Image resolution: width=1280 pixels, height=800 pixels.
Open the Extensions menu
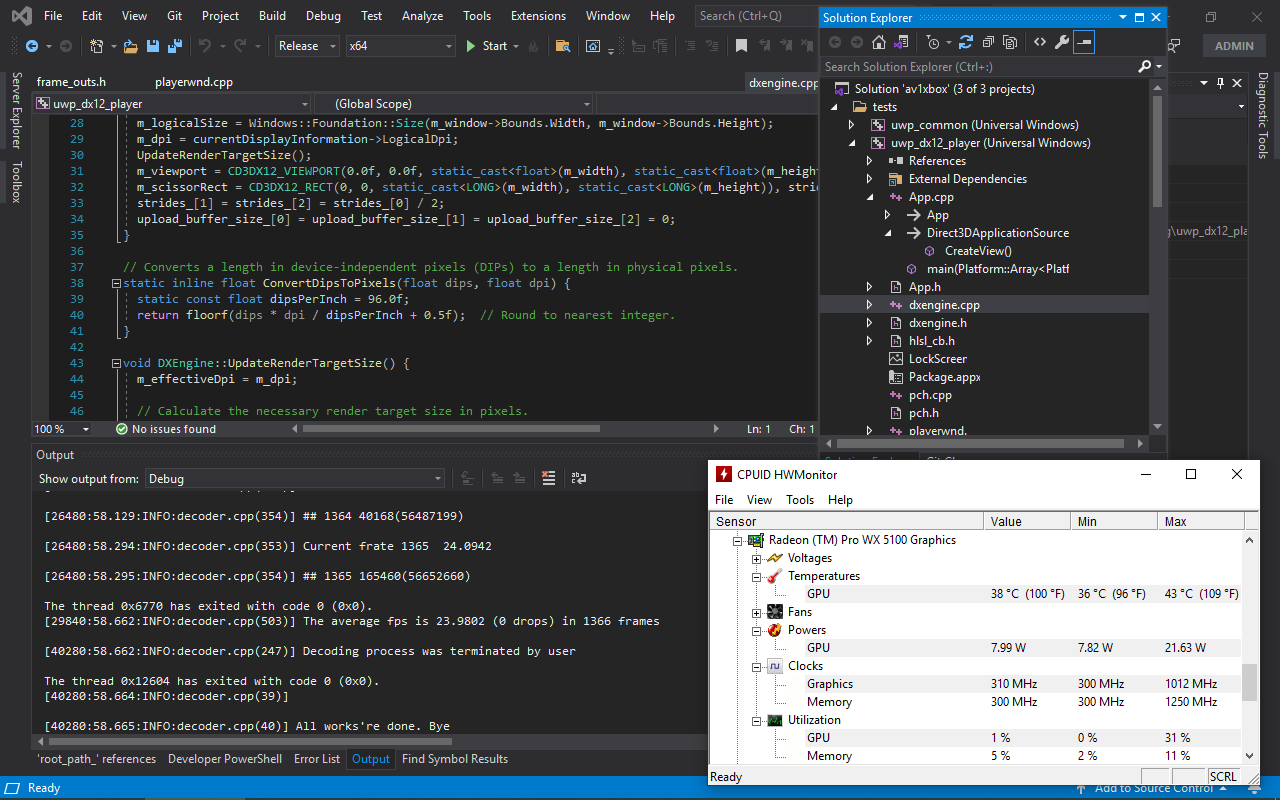point(538,16)
